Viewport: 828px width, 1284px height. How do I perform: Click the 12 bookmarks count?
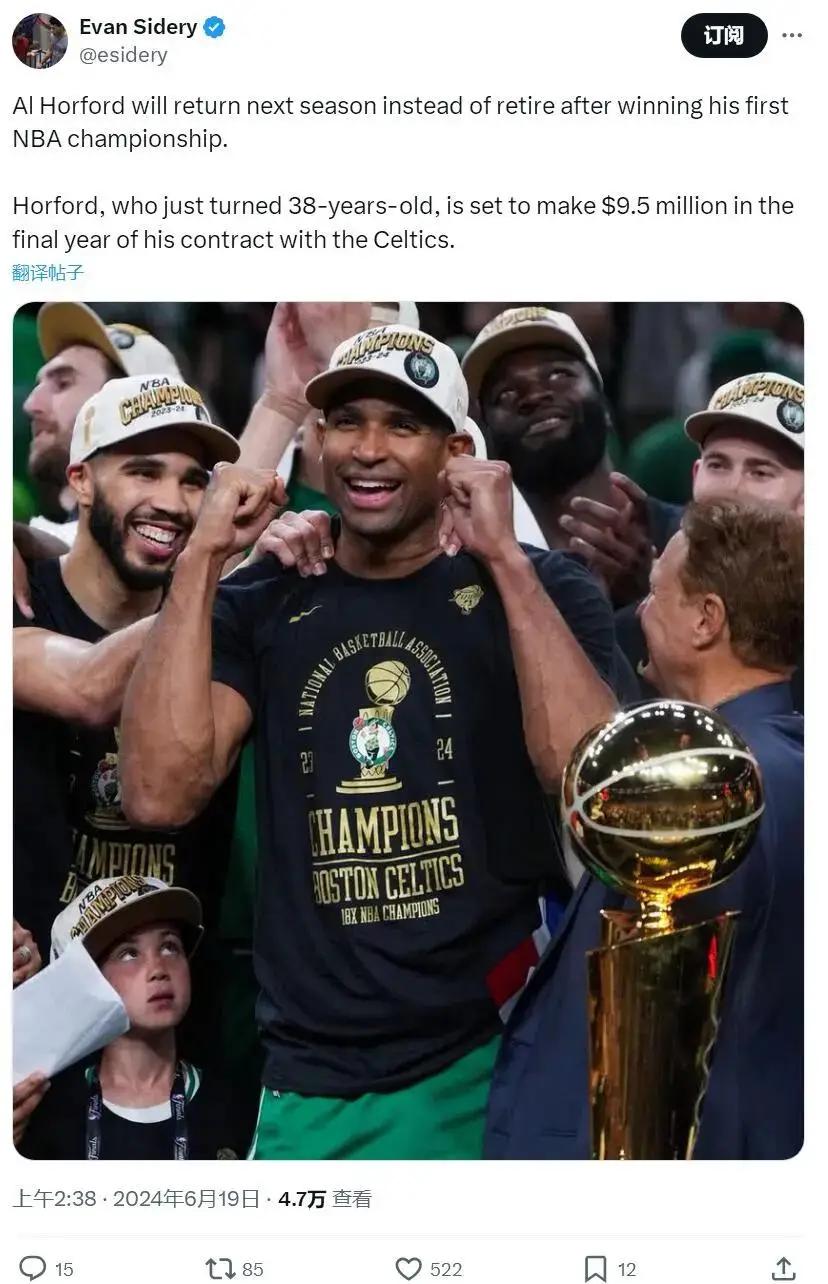pos(627,1269)
